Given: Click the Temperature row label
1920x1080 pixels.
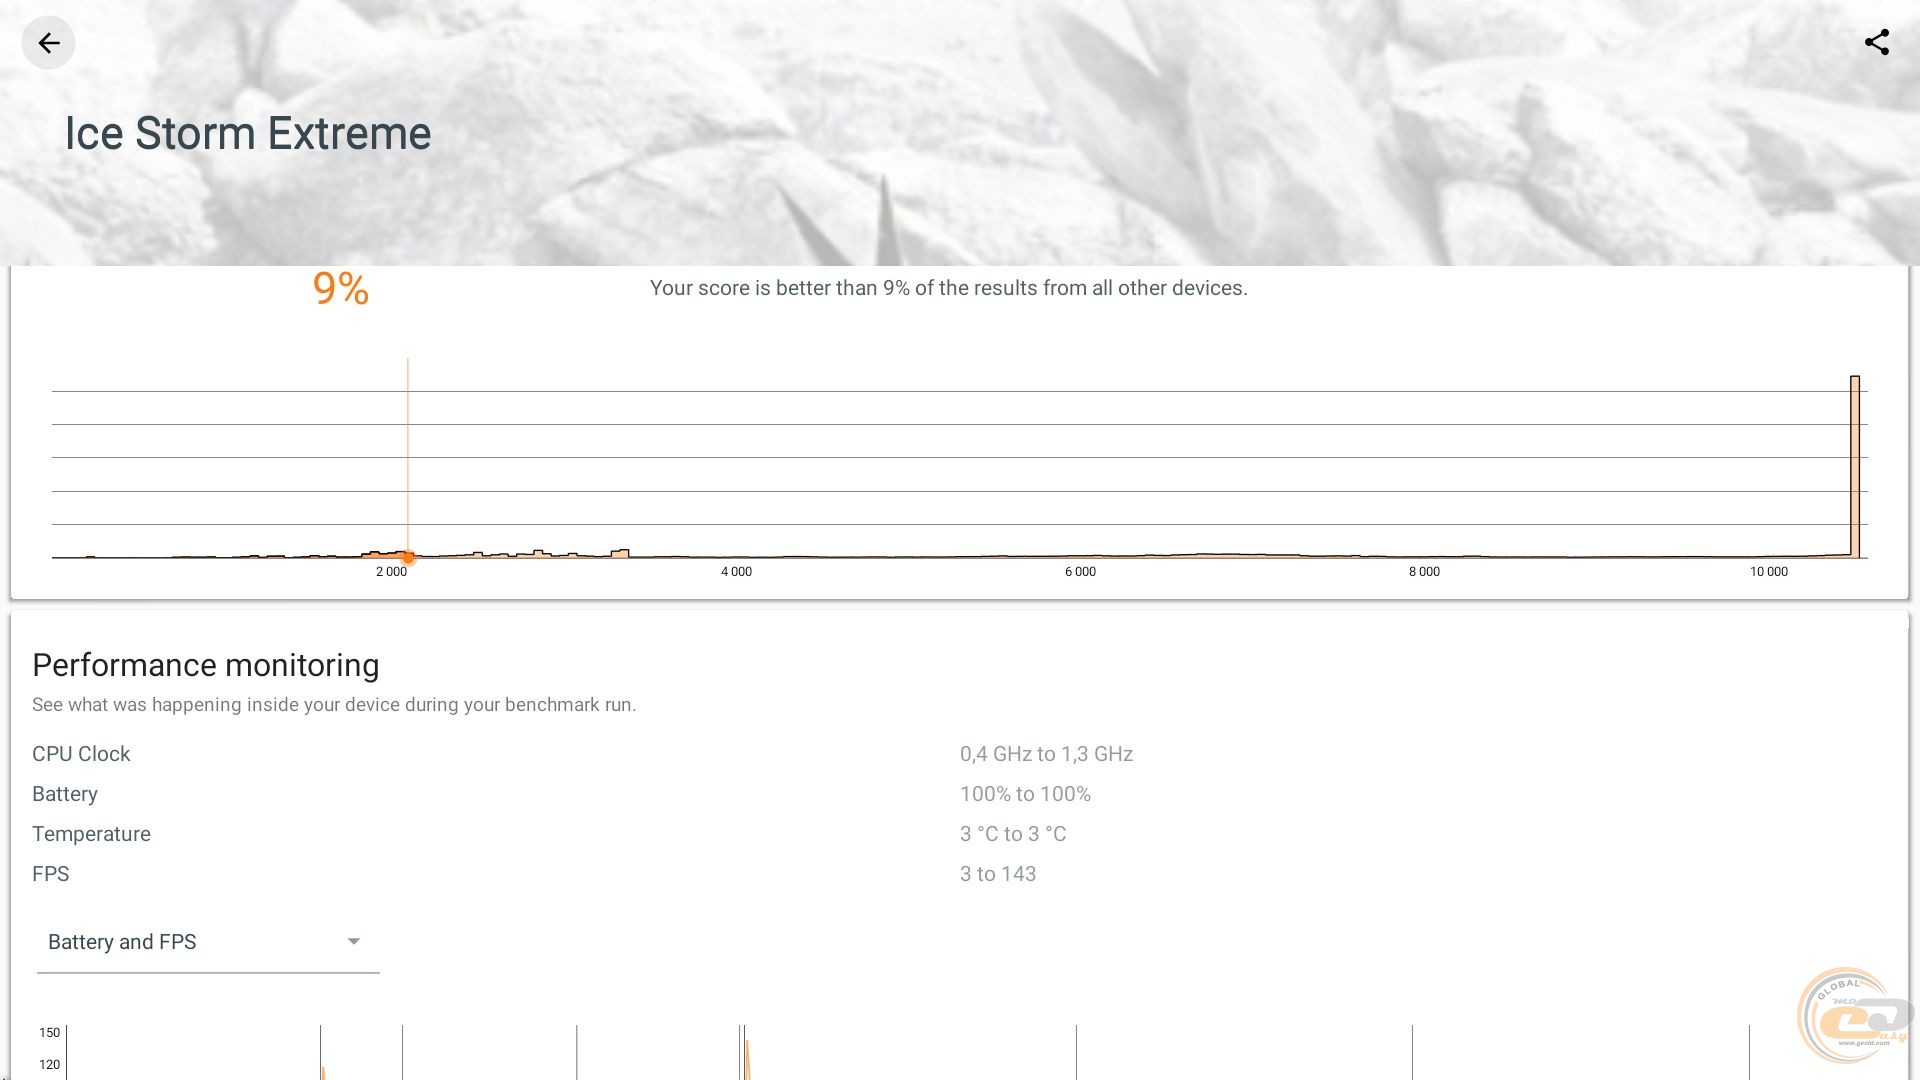Looking at the screenshot, I should (91, 834).
